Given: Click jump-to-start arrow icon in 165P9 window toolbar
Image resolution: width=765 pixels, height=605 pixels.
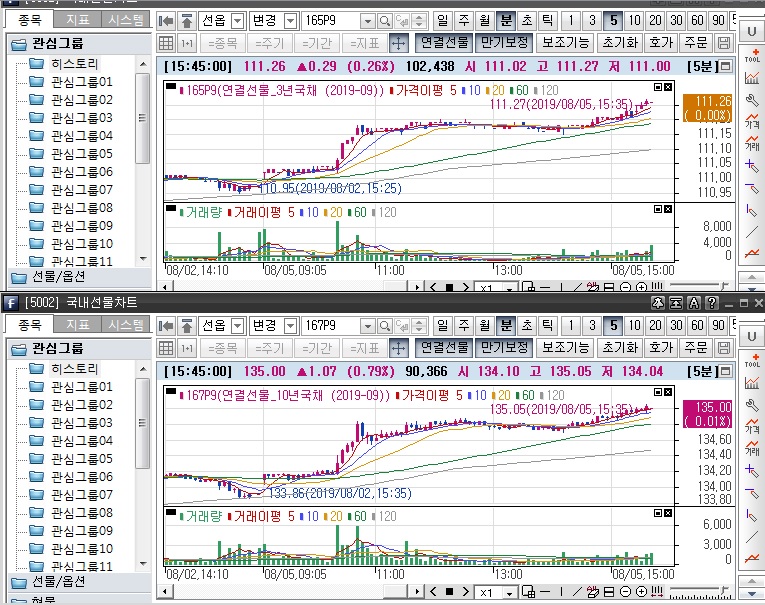Looking at the screenshot, I should (166, 21).
